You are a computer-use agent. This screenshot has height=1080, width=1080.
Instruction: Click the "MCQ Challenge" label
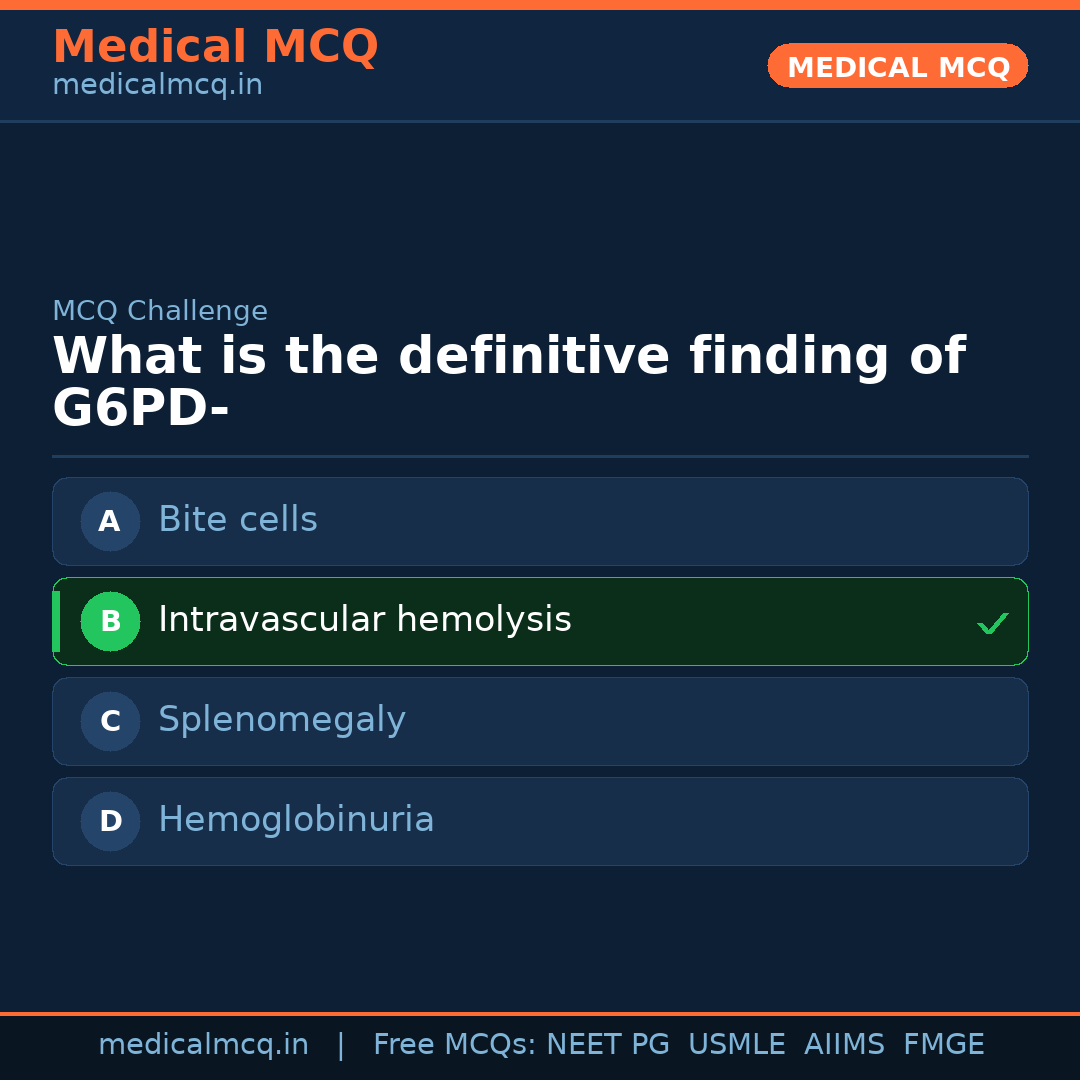coord(160,311)
